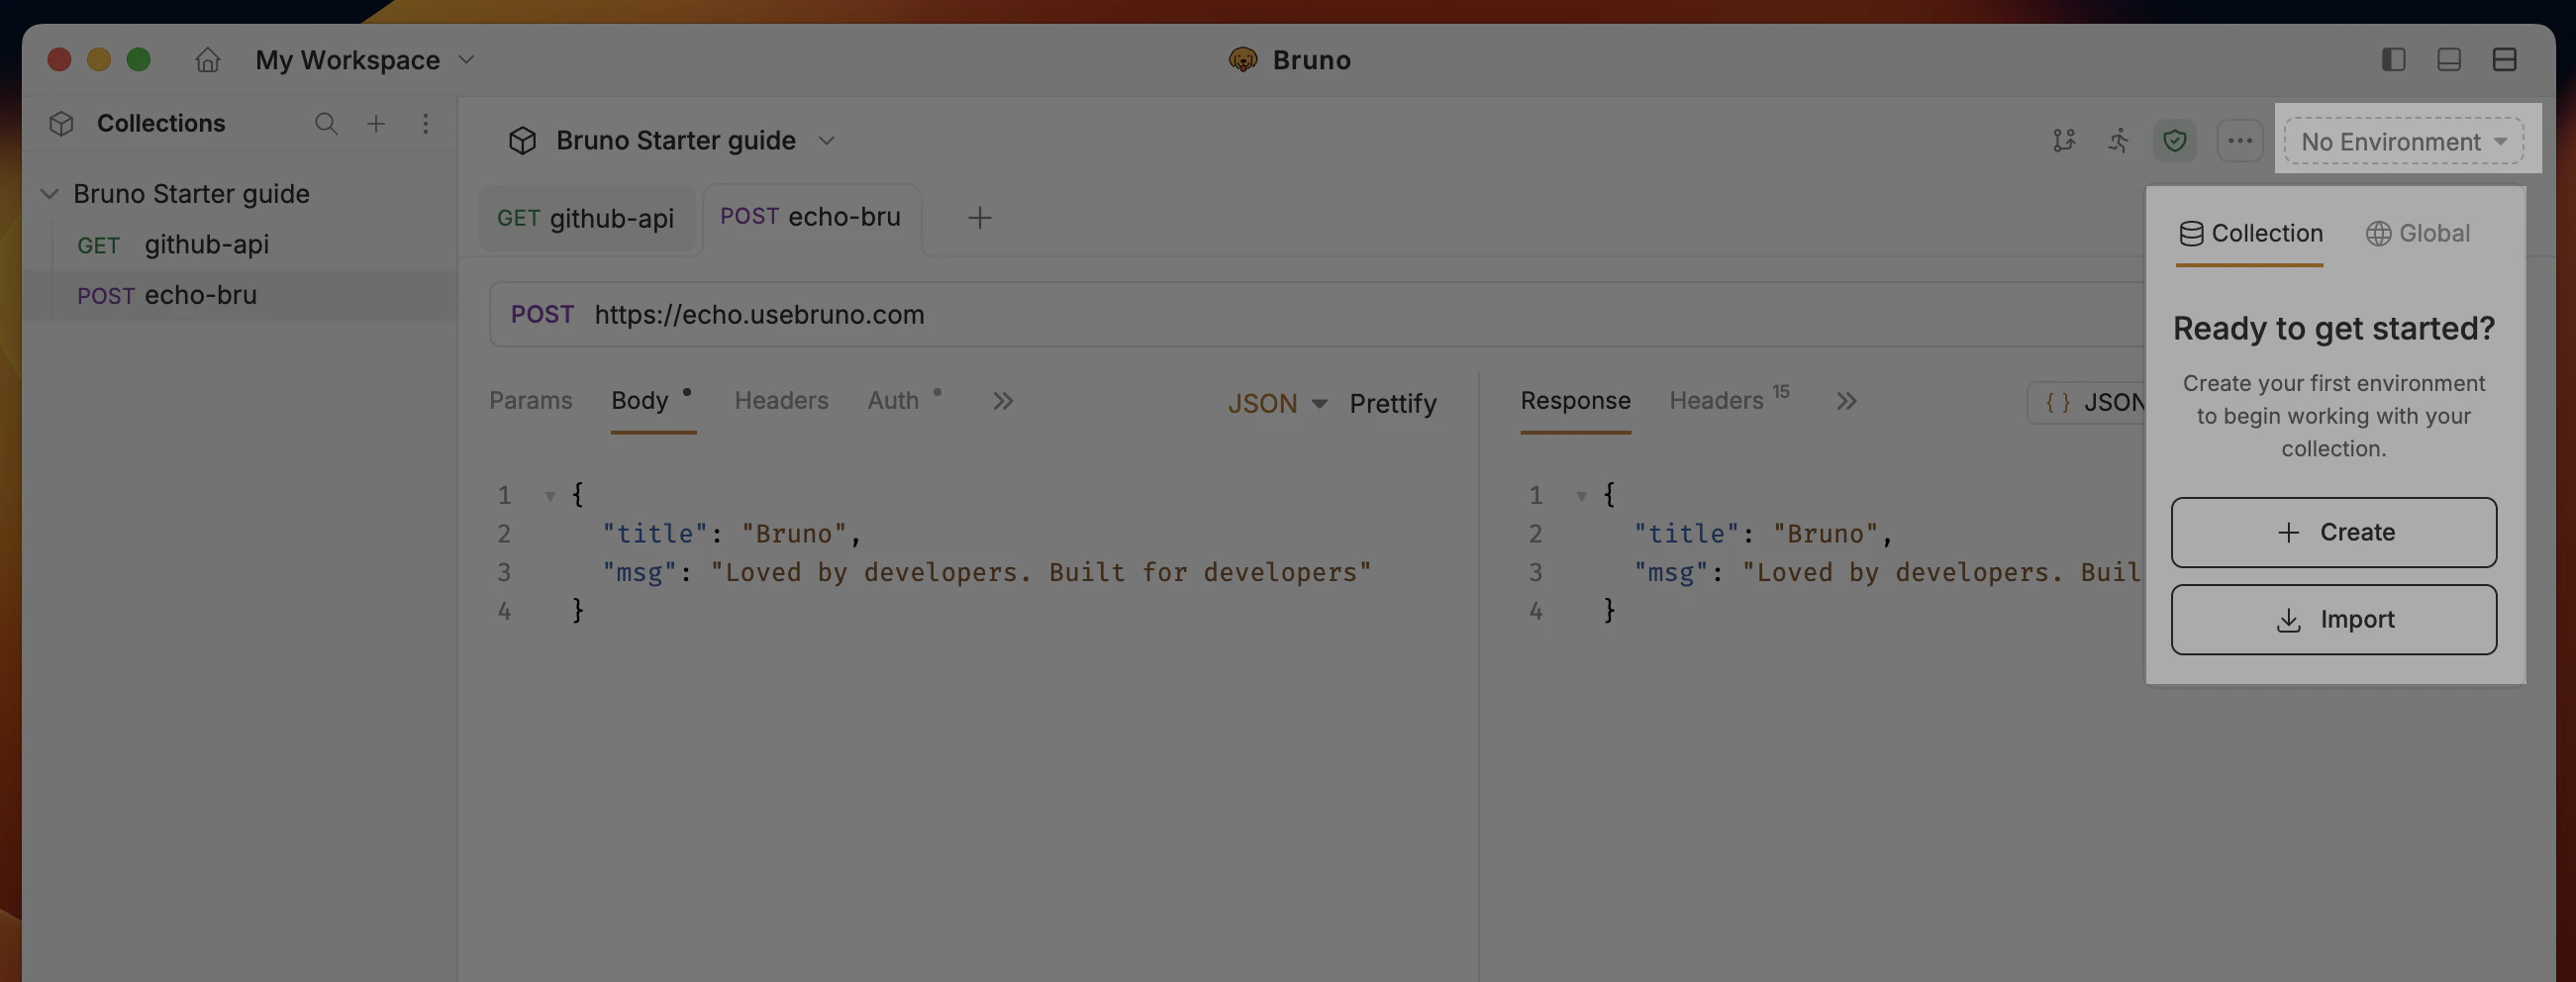Show more response tabs via double chevron
This screenshot has height=982, width=2576.
[x=1847, y=401]
